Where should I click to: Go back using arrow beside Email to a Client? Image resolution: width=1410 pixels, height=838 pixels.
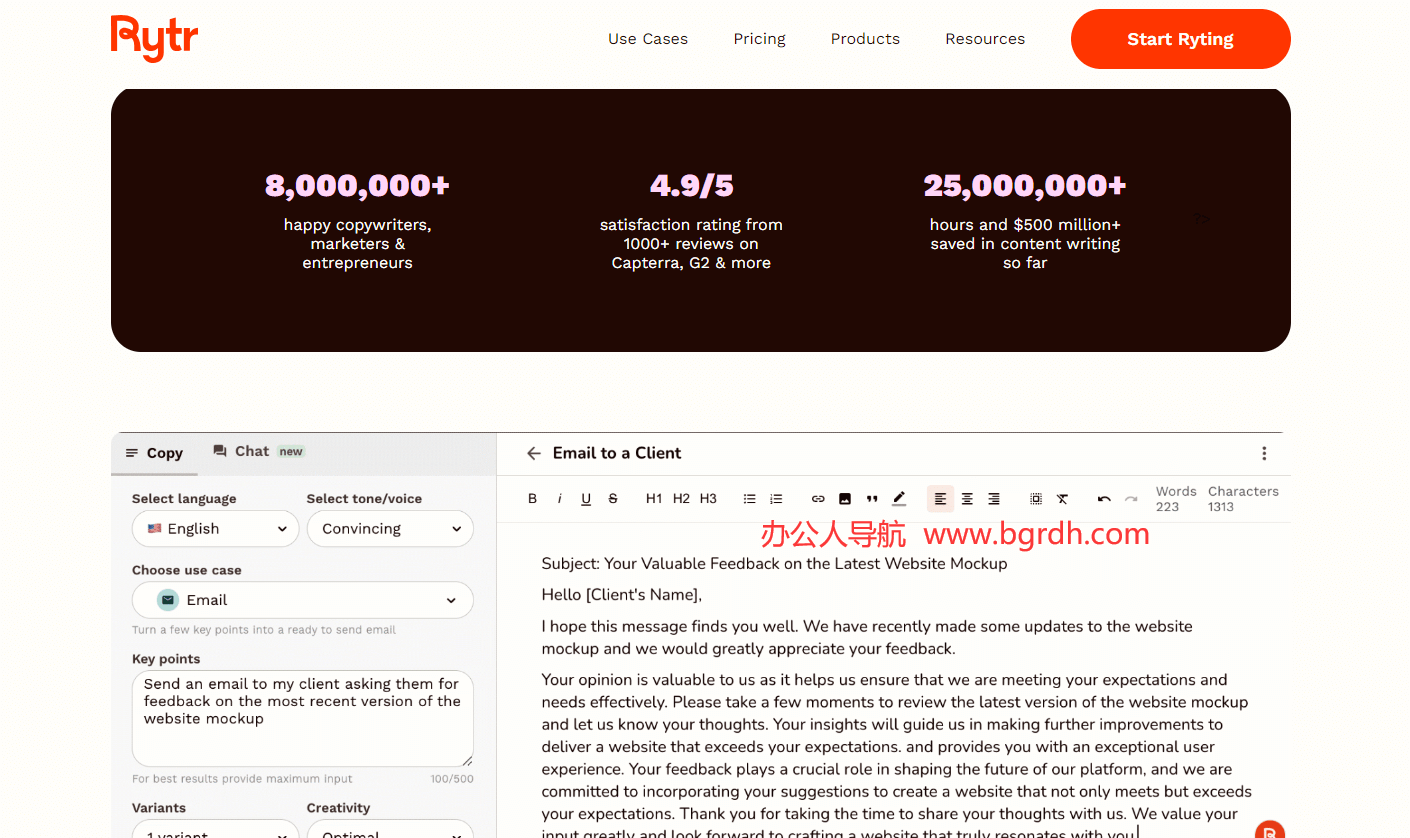coord(534,453)
